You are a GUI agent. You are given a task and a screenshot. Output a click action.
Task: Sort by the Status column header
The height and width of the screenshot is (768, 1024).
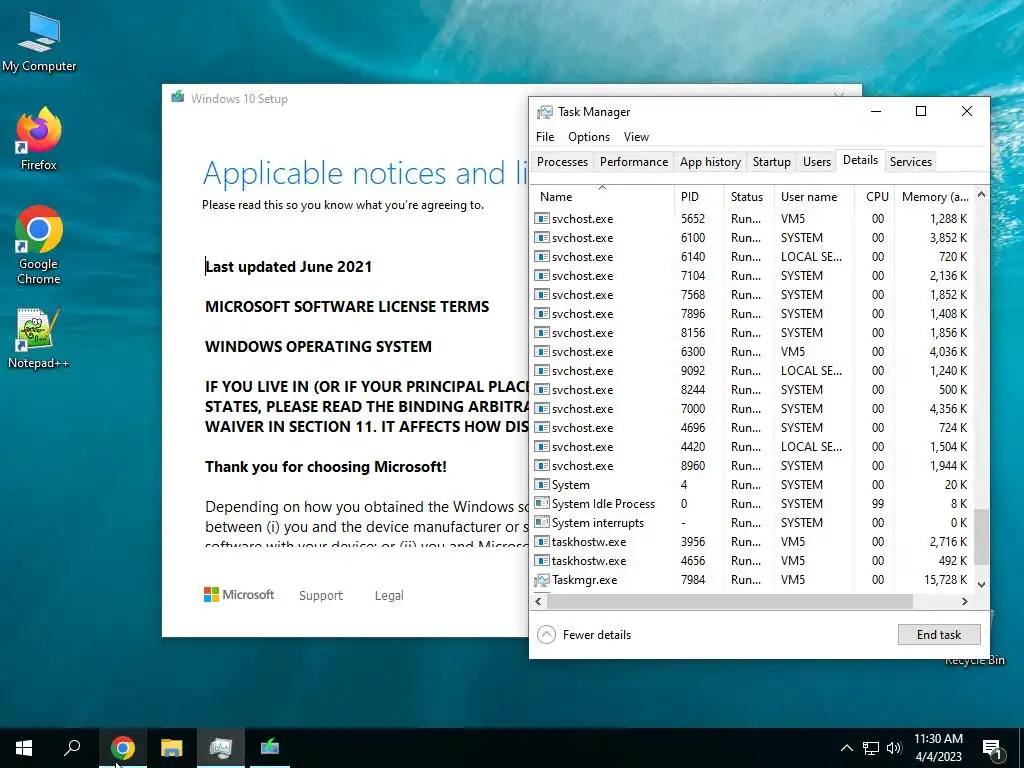pyautogui.click(x=748, y=197)
